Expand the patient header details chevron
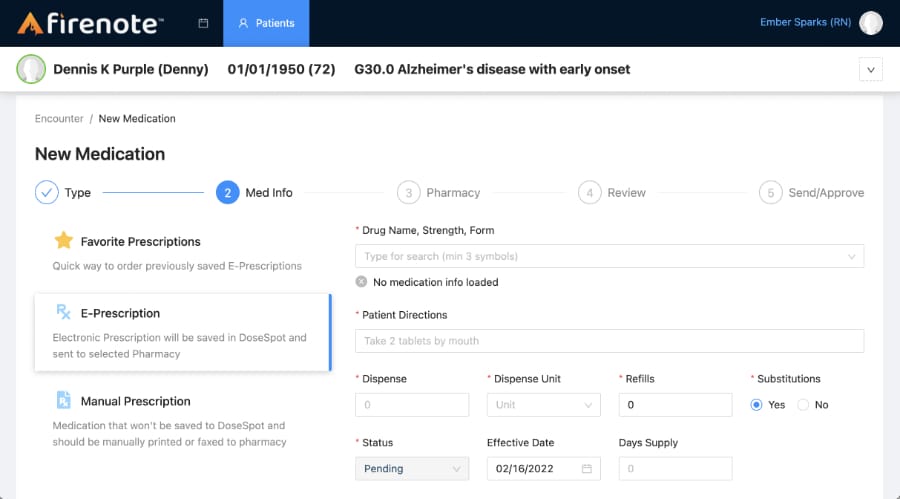900x499 pixels. click(x=871, y=69)
